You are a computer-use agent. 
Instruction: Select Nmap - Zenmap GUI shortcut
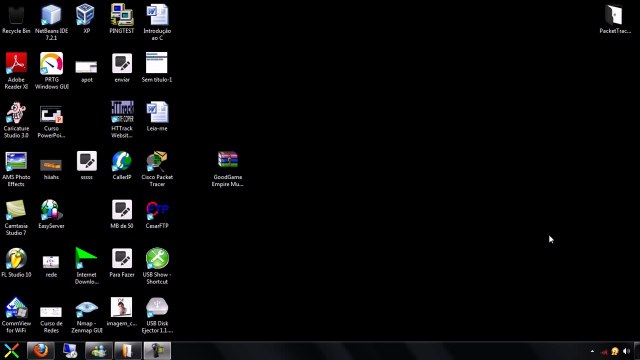(x=87, y=317)
